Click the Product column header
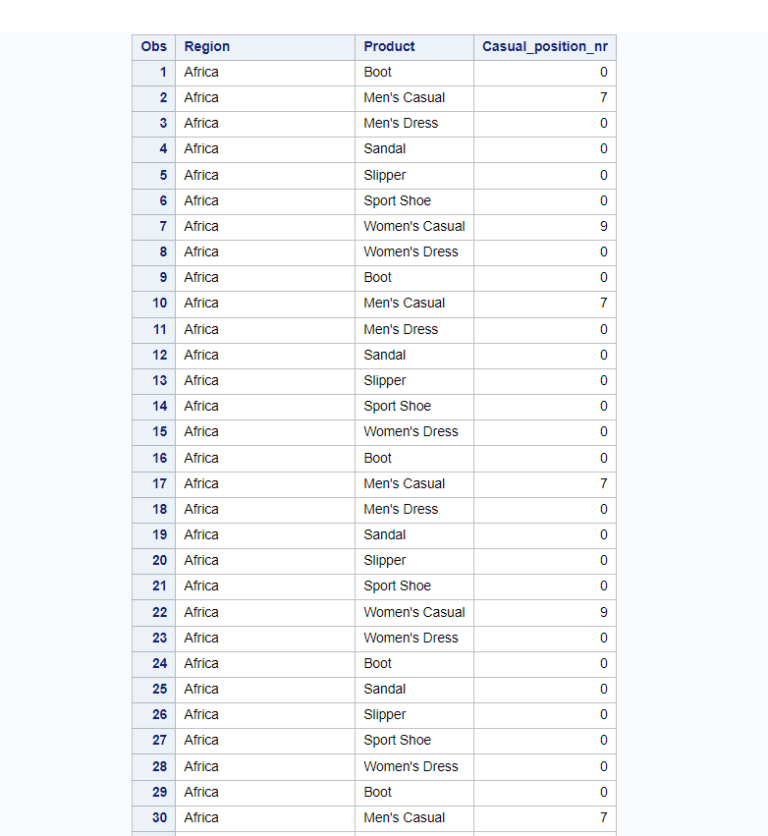 pyautogui.click(x=414, y=47)
